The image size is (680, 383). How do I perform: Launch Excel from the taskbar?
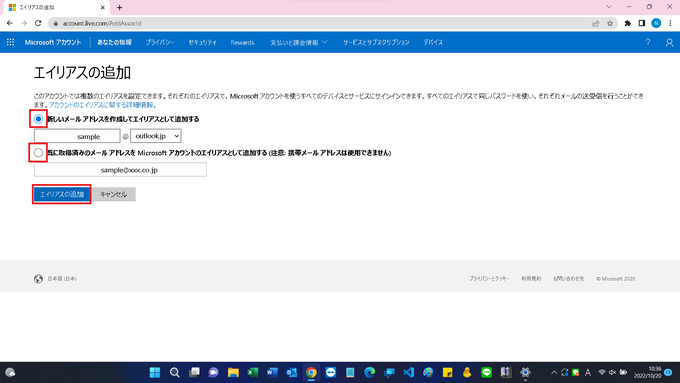253,372
